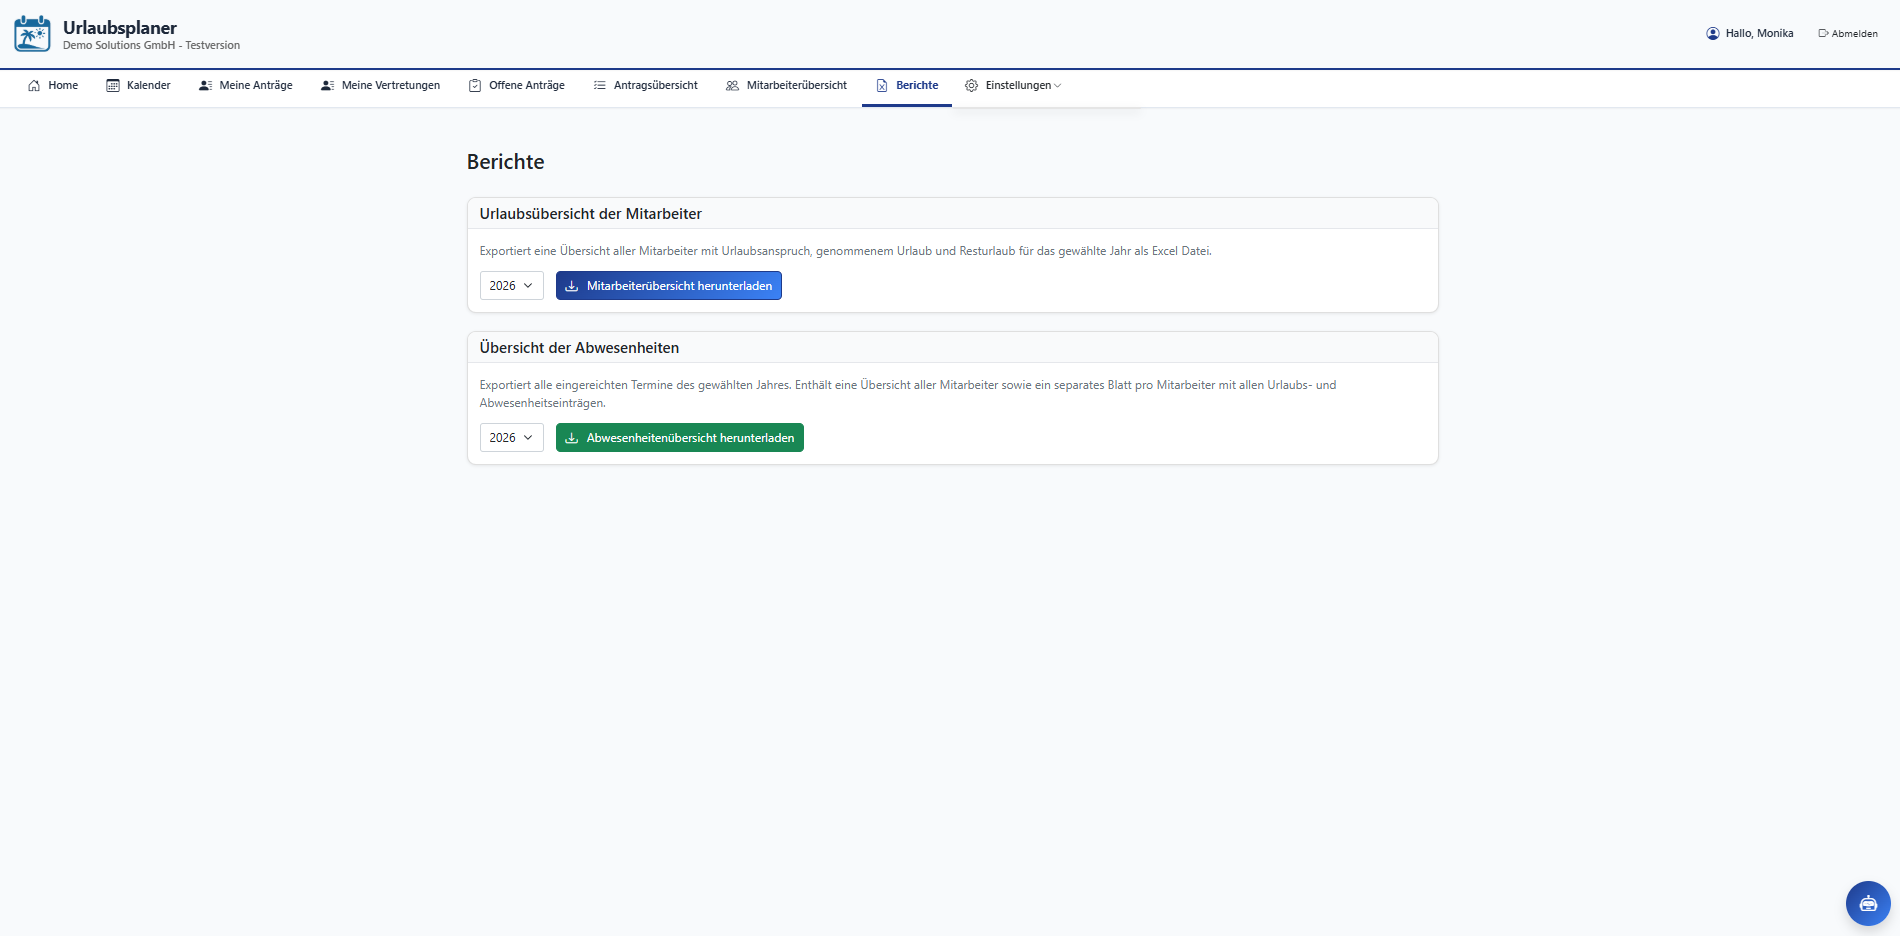
Task: Click the Offene Anträge clipboard icon
Action: (475, 85)
